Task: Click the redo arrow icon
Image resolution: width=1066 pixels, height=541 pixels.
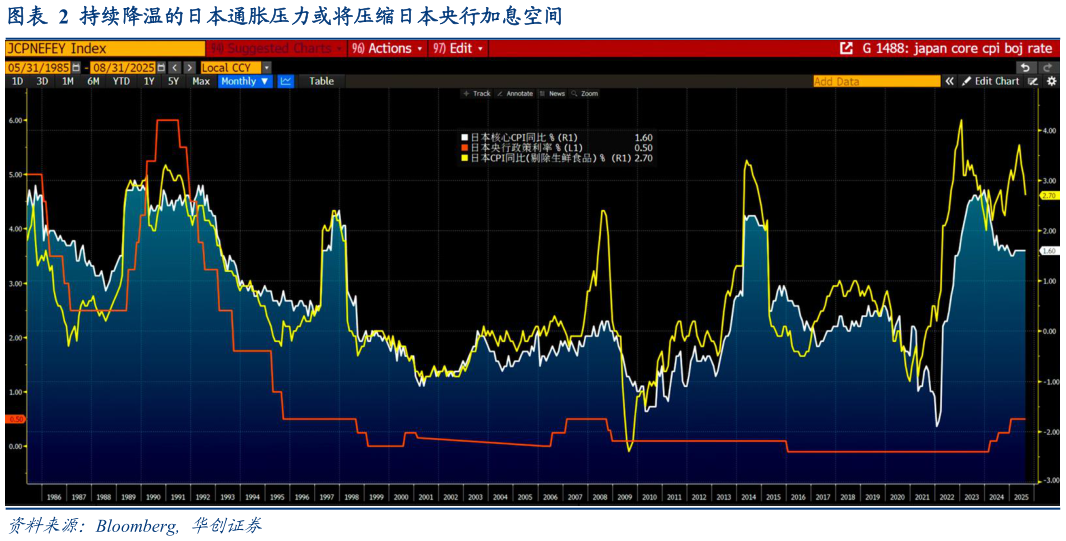Action: [x=1048, y=67]
